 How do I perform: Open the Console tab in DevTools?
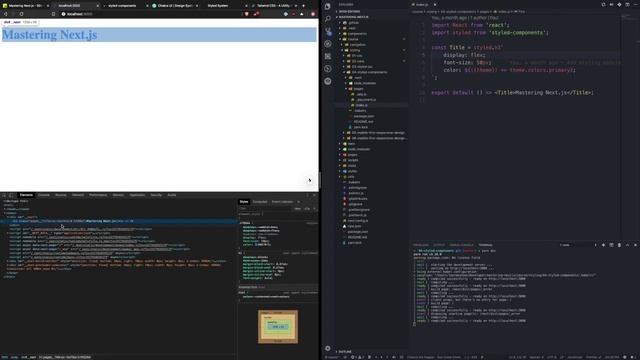[44, 195]
